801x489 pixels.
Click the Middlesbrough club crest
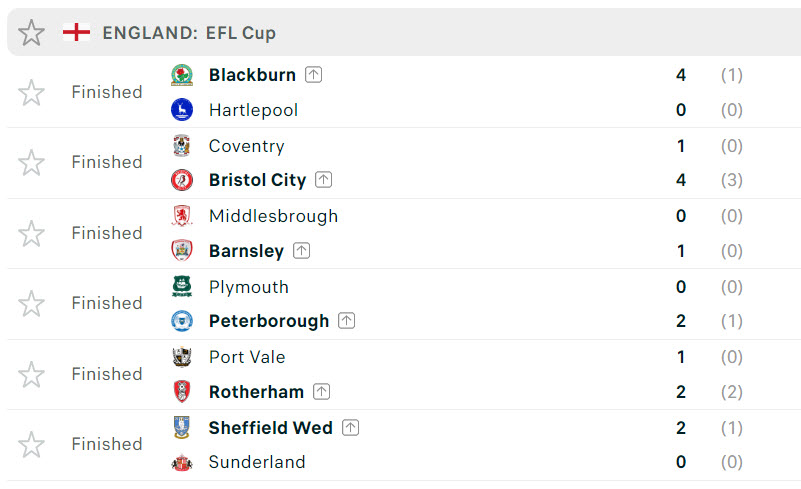182,216
